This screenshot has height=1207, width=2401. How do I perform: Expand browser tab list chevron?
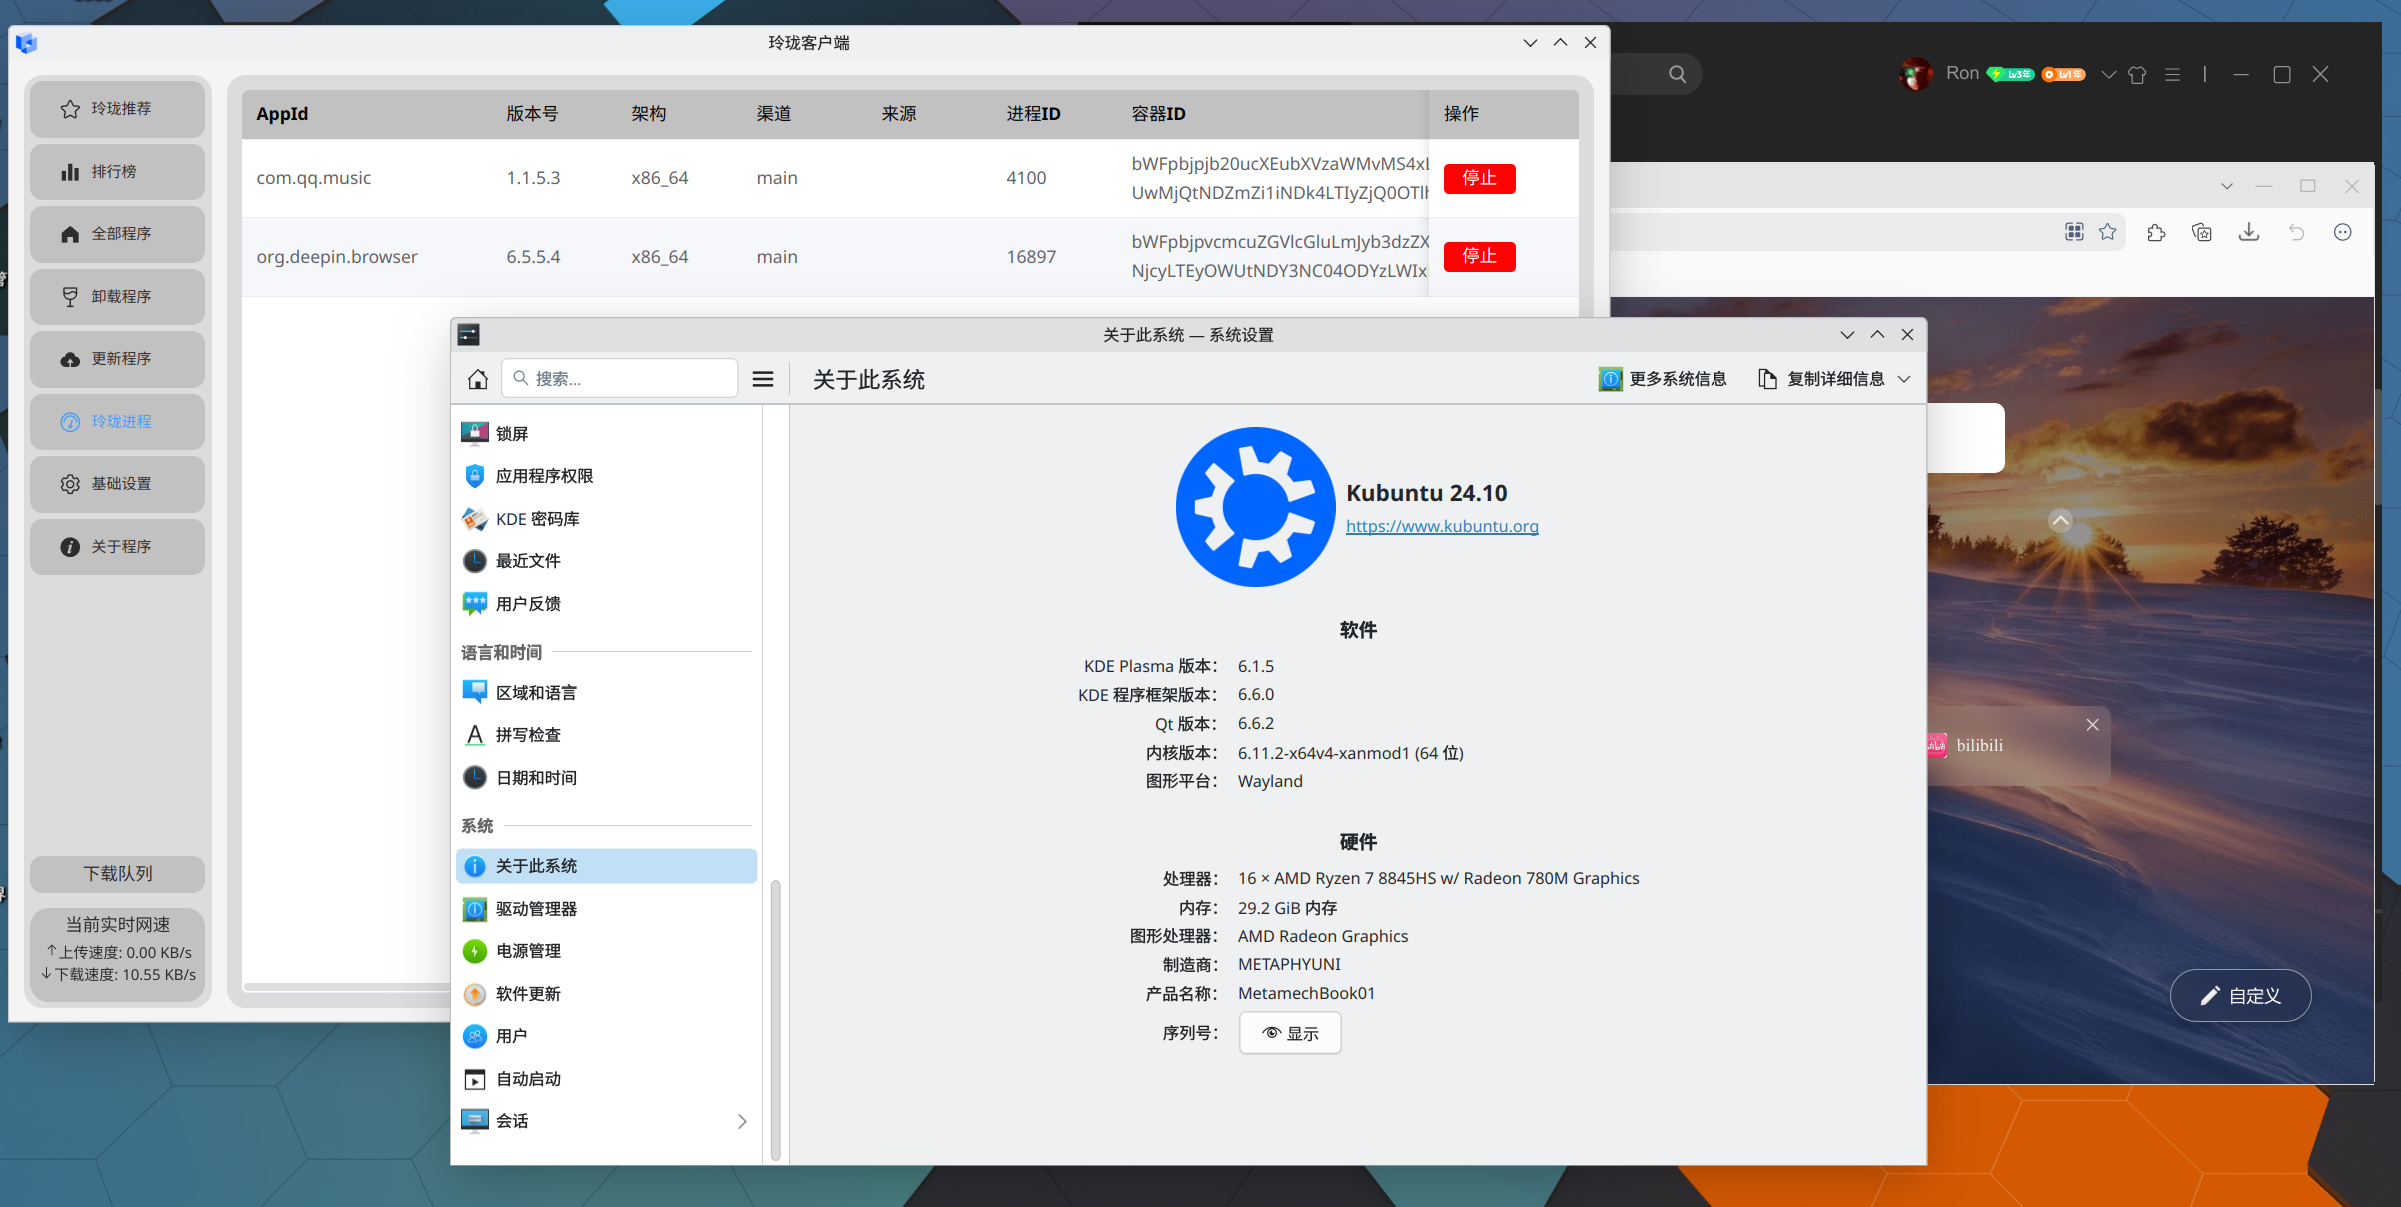tap(2227, 186)
